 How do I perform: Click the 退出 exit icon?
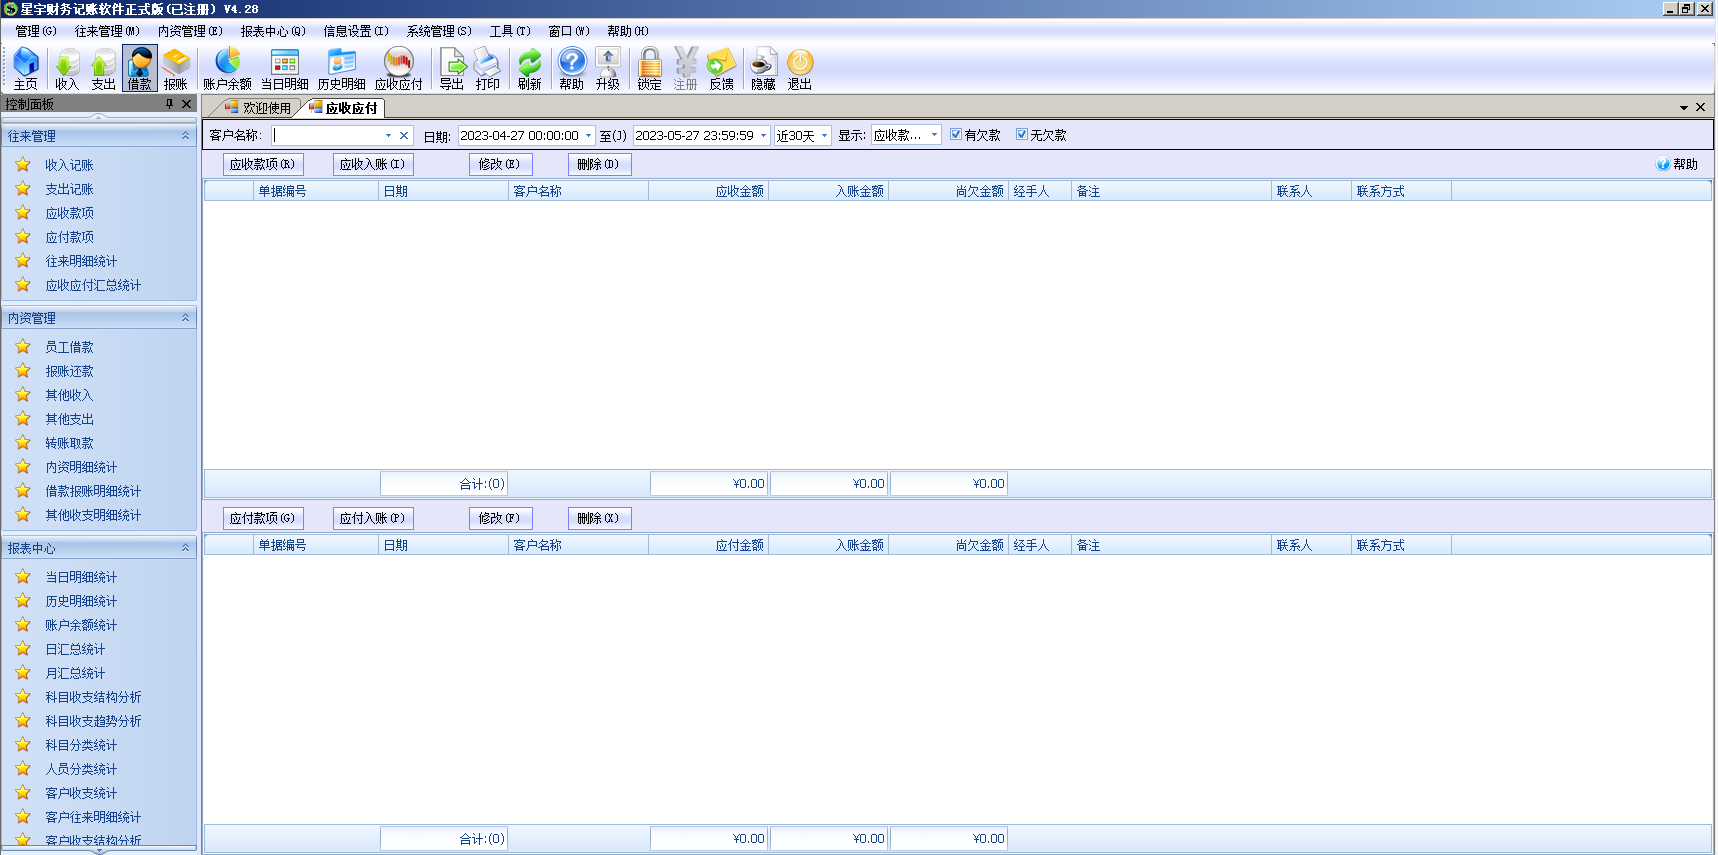click(800, 69)
